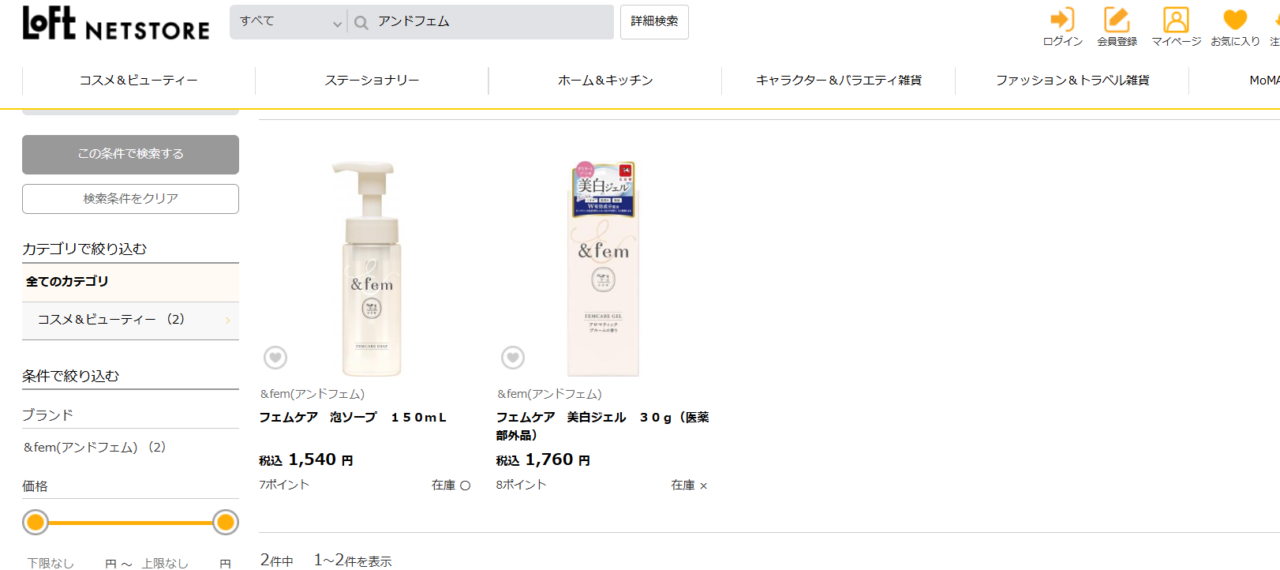1280x570 pixels.
Task: Click the 7ポイント text
Action: pyautogui.click(x=284, y=485)
